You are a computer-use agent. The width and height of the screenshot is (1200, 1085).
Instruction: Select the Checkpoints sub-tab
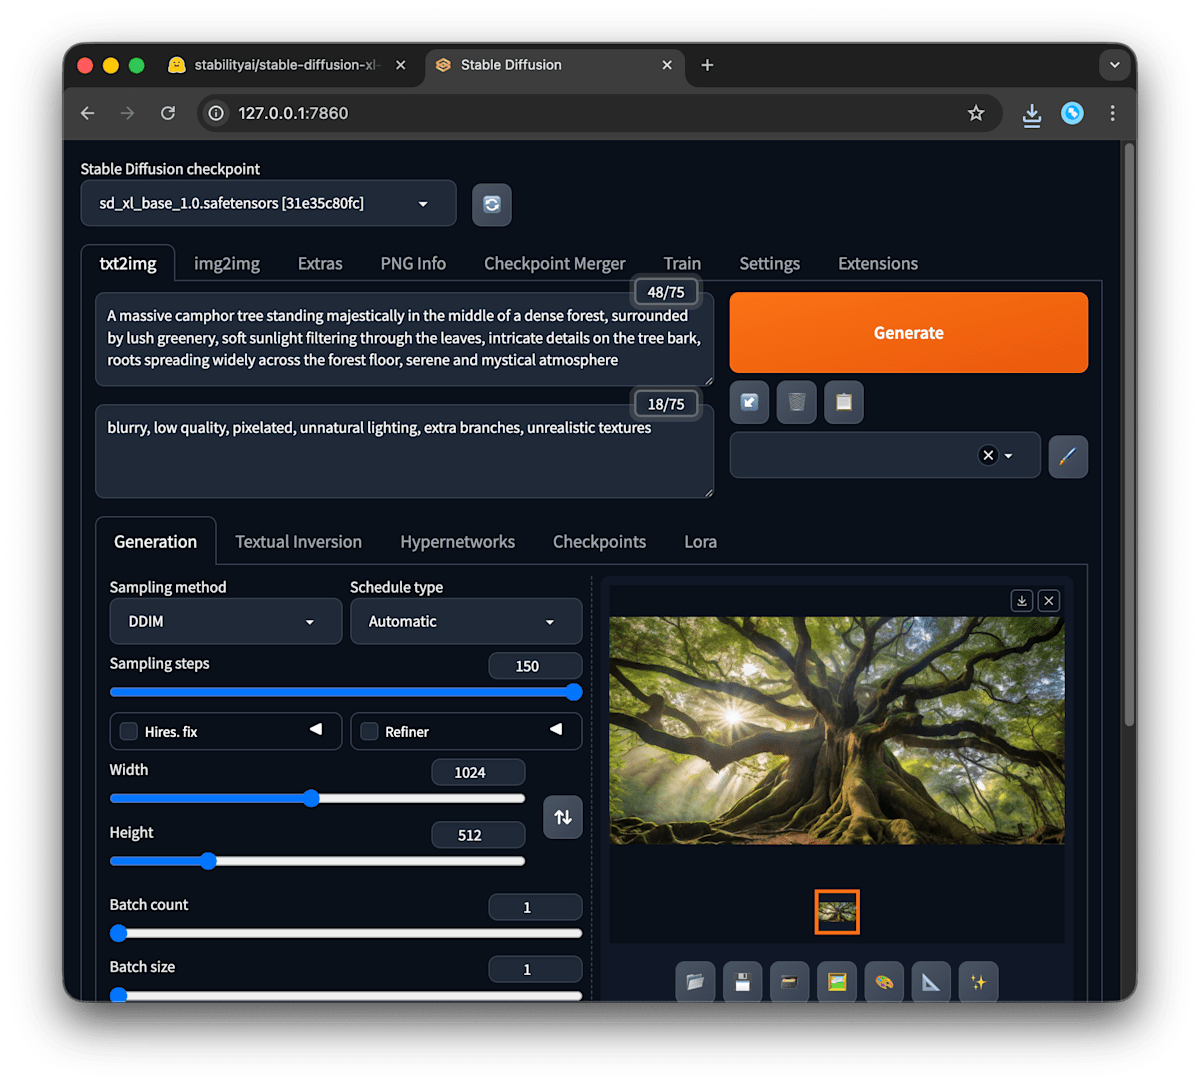[599, 541]
